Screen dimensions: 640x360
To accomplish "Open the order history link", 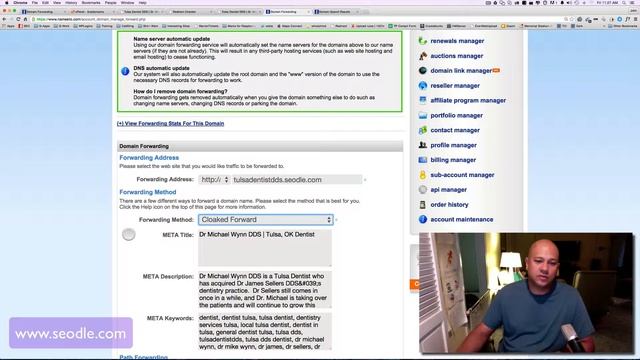I will (x=449, y=204).
